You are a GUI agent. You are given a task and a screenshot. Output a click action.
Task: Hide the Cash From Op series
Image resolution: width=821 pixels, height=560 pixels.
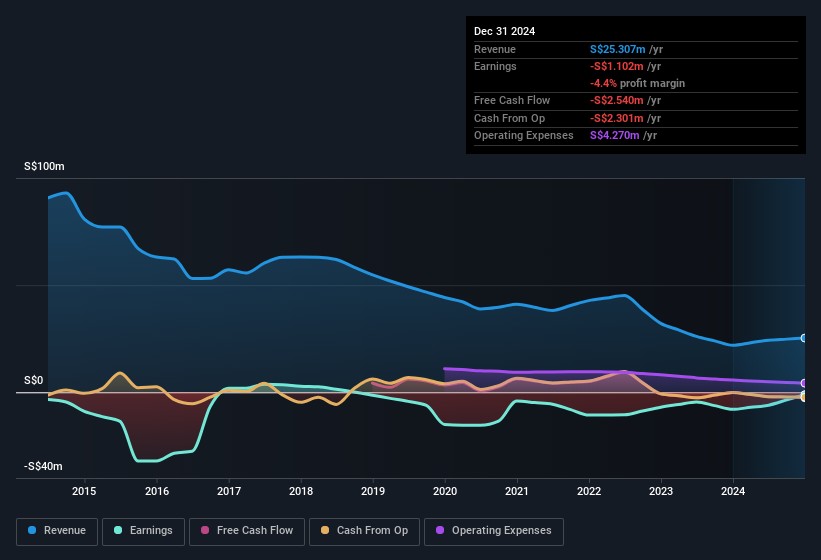pyautogui.click(x=364, y=531)
